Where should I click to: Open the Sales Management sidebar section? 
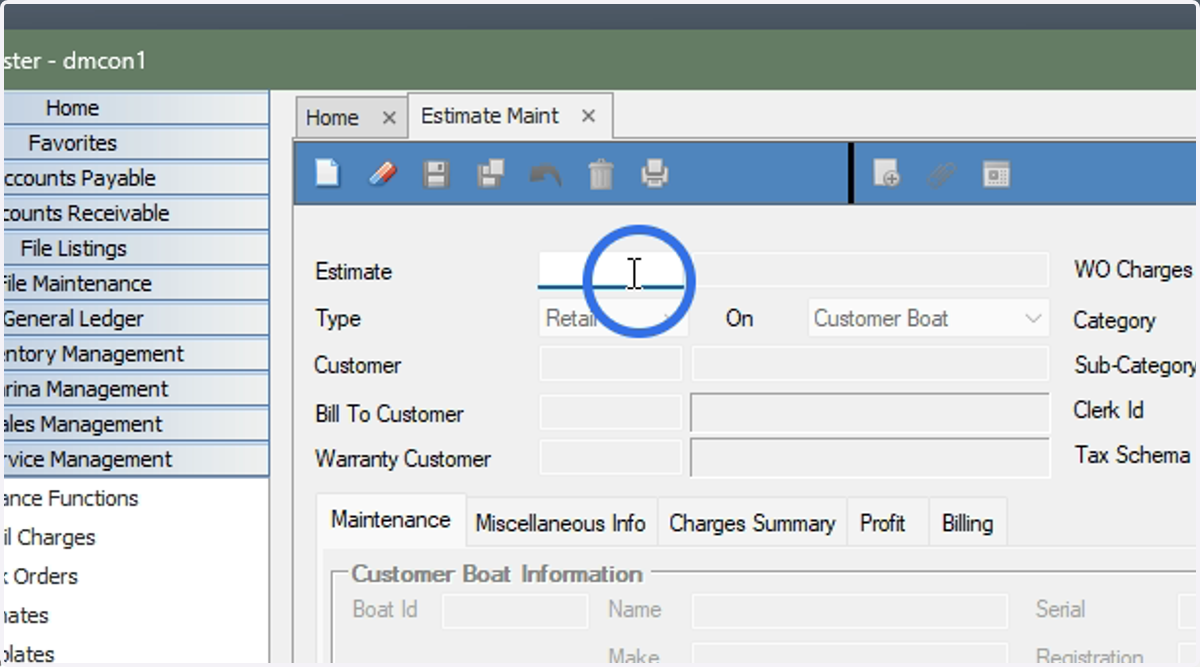[x=136, y=424]
